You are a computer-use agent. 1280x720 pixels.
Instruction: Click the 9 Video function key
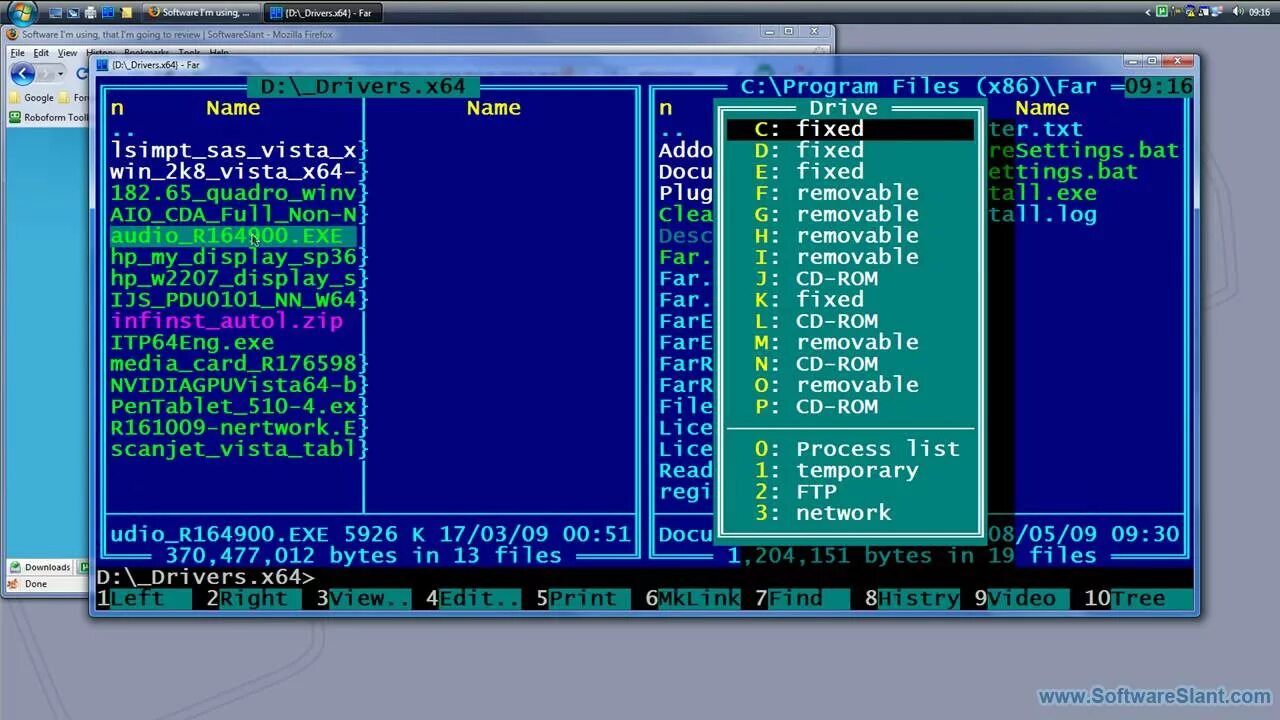[1022, 598]
